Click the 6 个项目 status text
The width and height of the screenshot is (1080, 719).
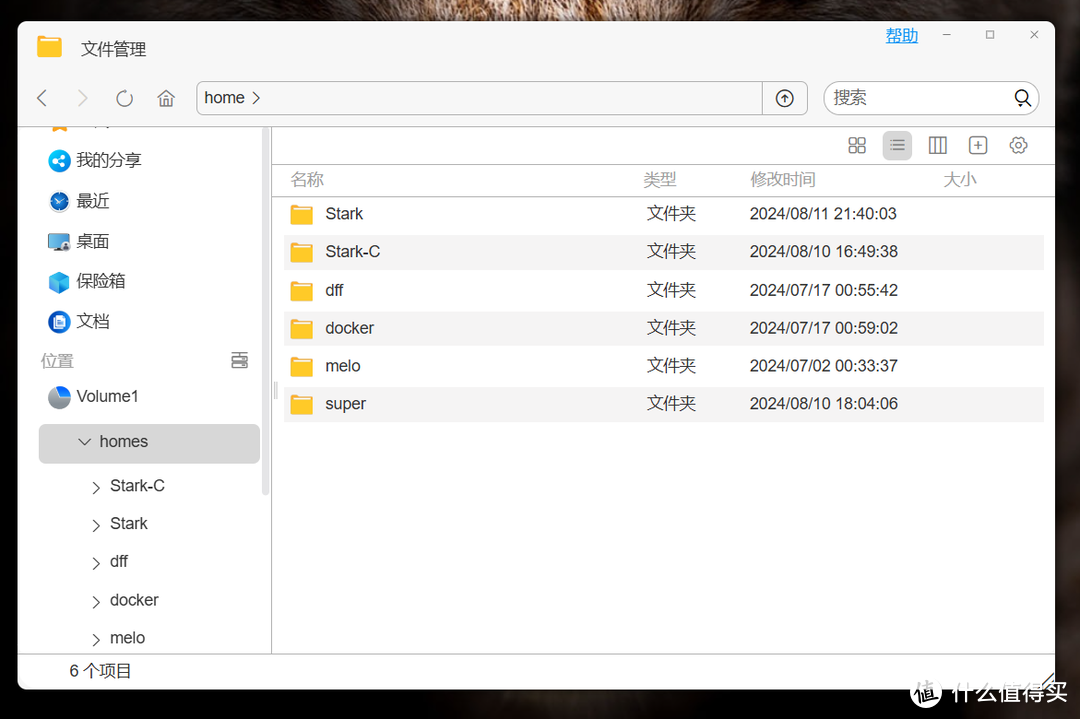click(100, 671)
